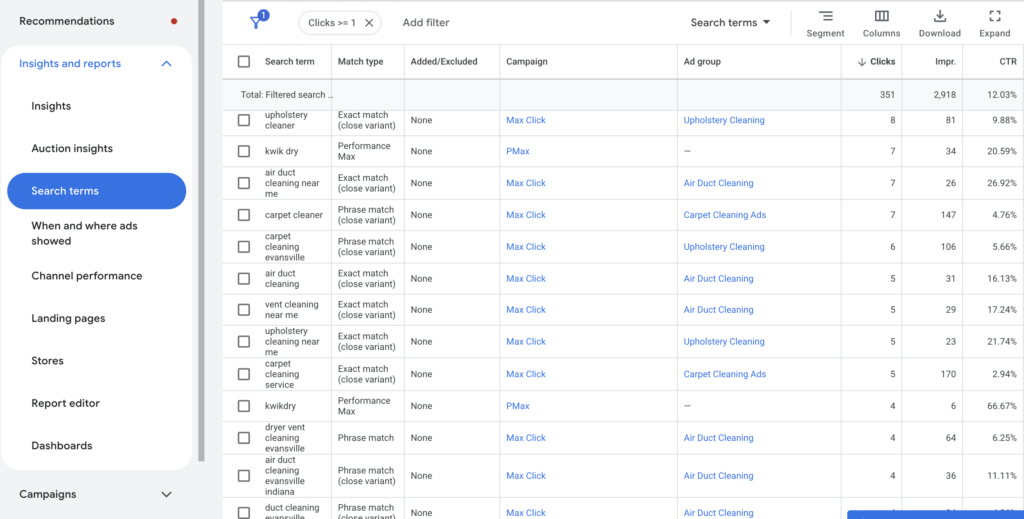1024x519 pixels.
Task: Sort by the Clicks column arrow
Action: tap(861, 62)
